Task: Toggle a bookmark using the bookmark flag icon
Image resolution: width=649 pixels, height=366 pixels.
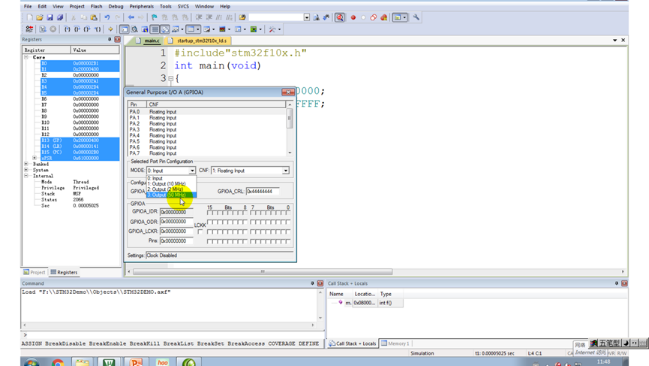Action: (x=154, y=17)
